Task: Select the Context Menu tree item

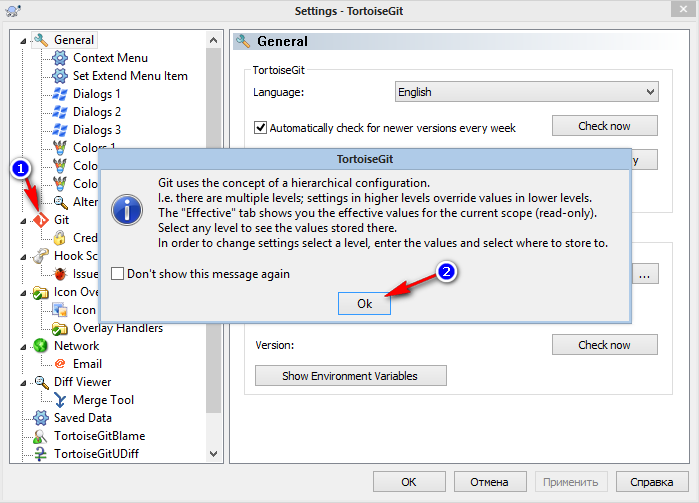Action: coord(110,58)
